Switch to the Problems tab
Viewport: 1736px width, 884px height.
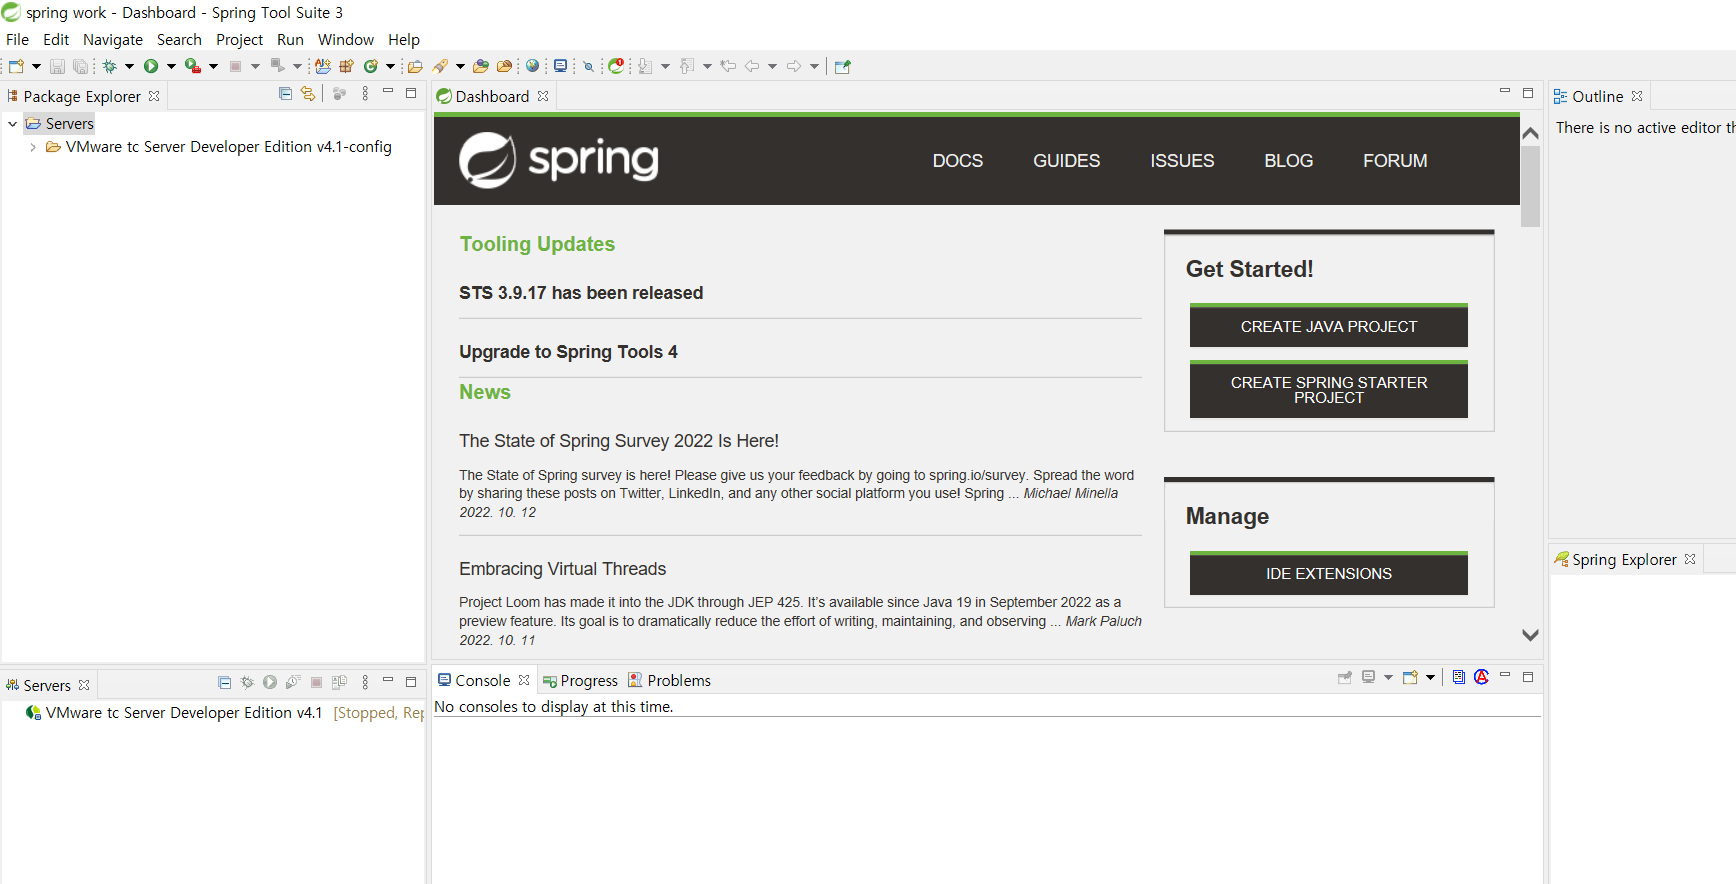(670, 680)
